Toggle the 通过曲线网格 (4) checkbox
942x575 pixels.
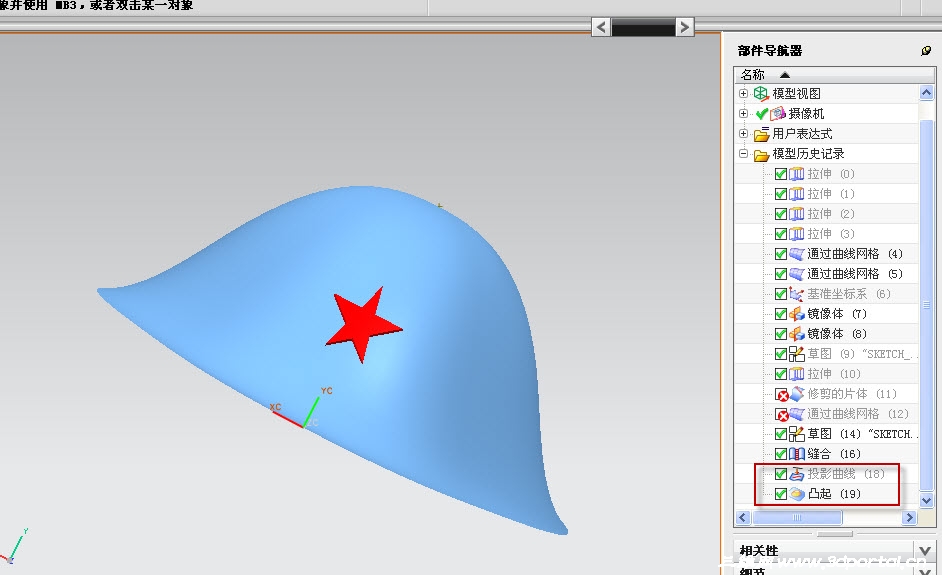click(780, 254)
